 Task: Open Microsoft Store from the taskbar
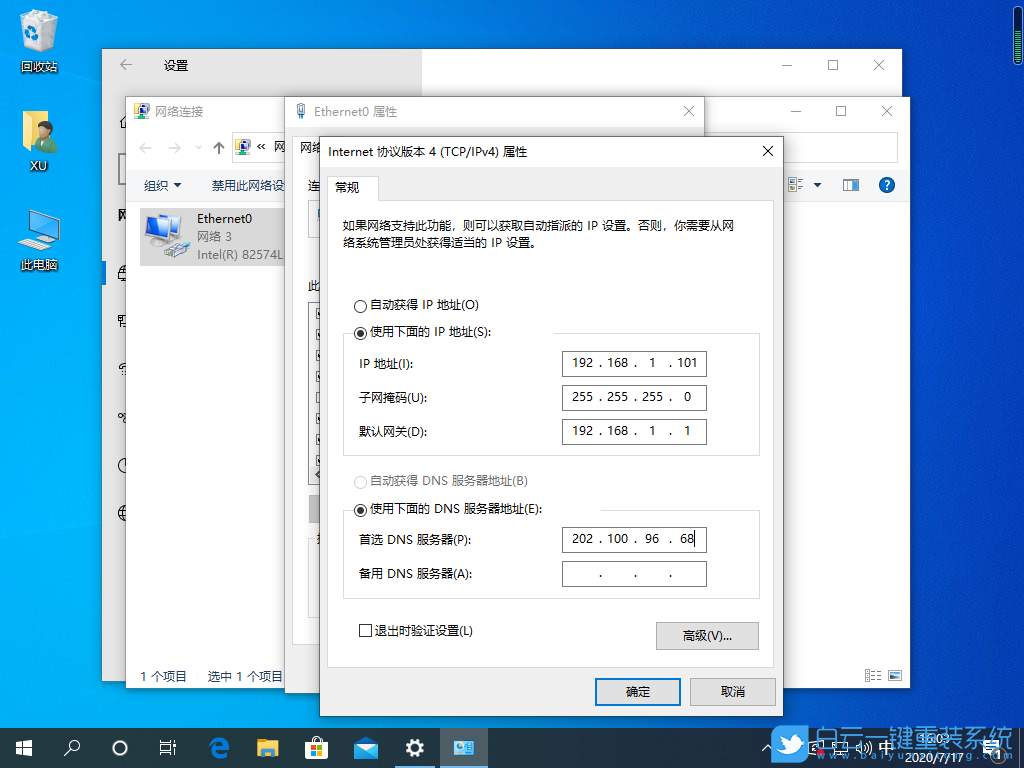pos(317,746)
